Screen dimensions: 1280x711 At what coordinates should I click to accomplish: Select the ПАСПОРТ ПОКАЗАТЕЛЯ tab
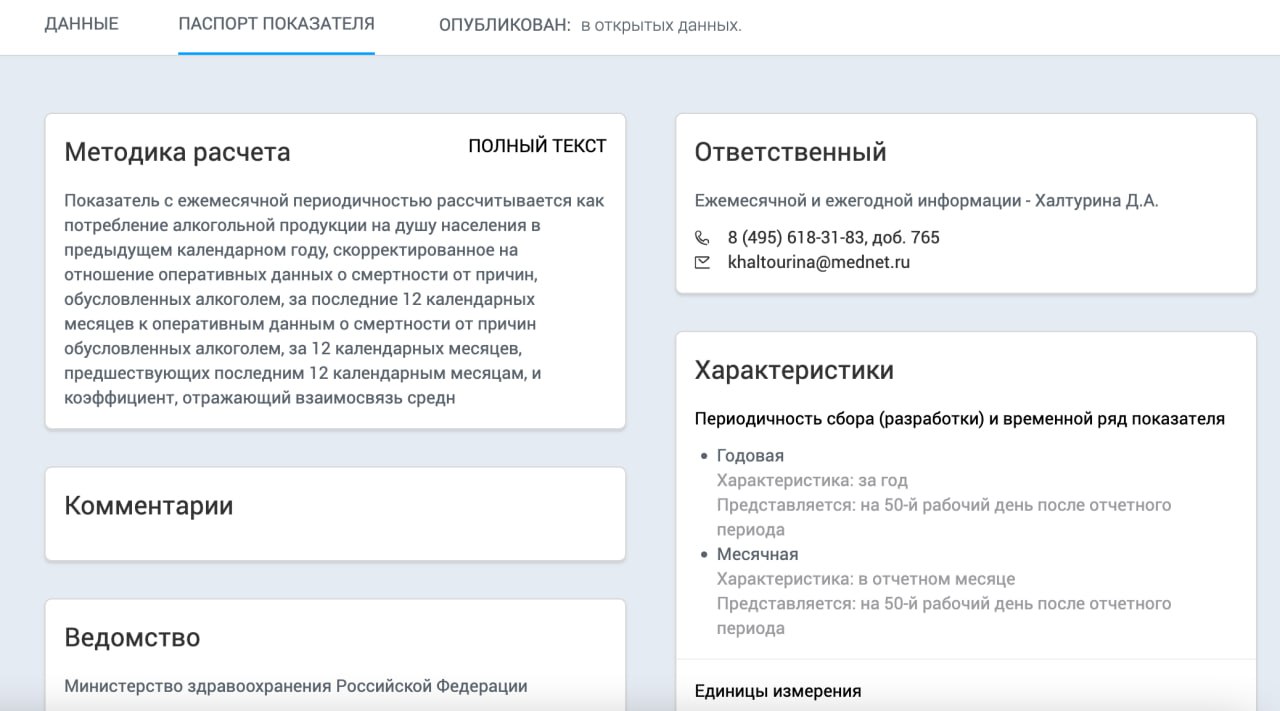point(276,24)
